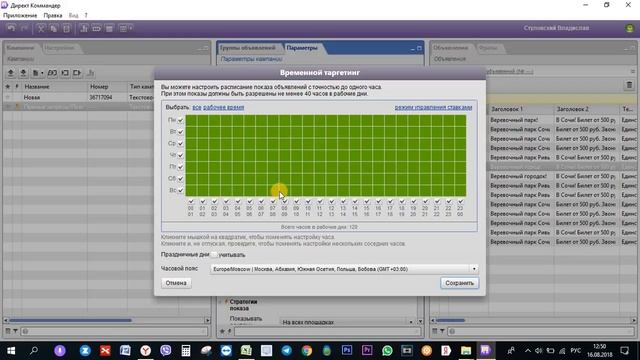Viewport: 640px width, 360px height.
Task: Enable the holidays 'учитывать' checkbox
Action: tap(214, 255)
